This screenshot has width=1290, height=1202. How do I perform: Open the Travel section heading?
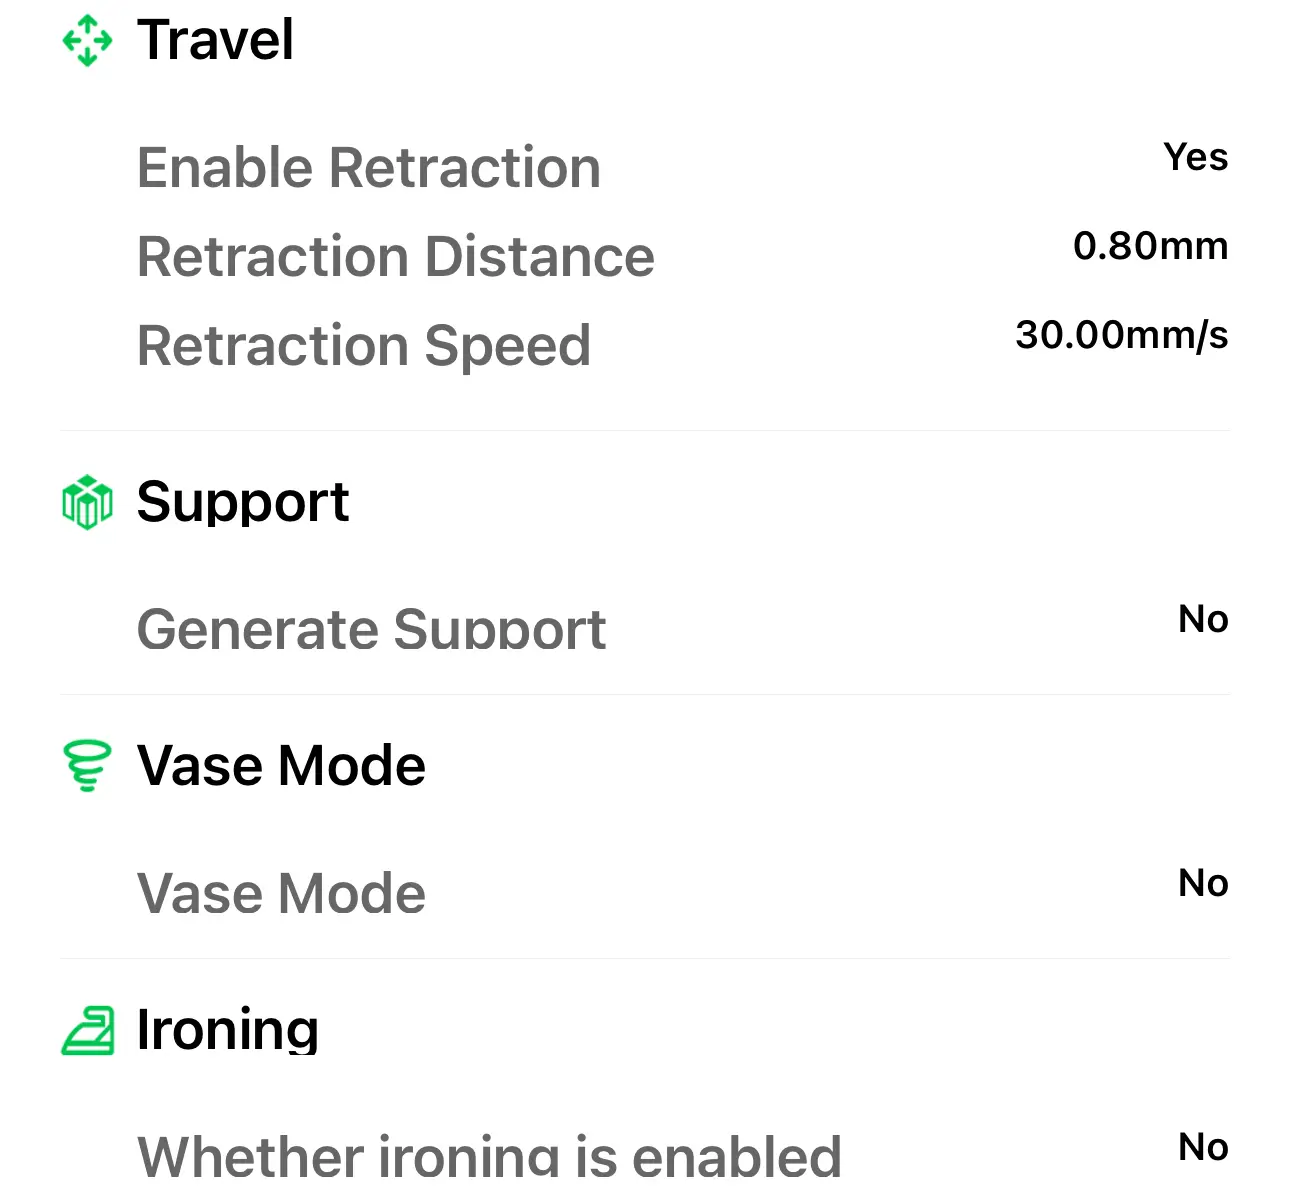[x=215, y=40]
